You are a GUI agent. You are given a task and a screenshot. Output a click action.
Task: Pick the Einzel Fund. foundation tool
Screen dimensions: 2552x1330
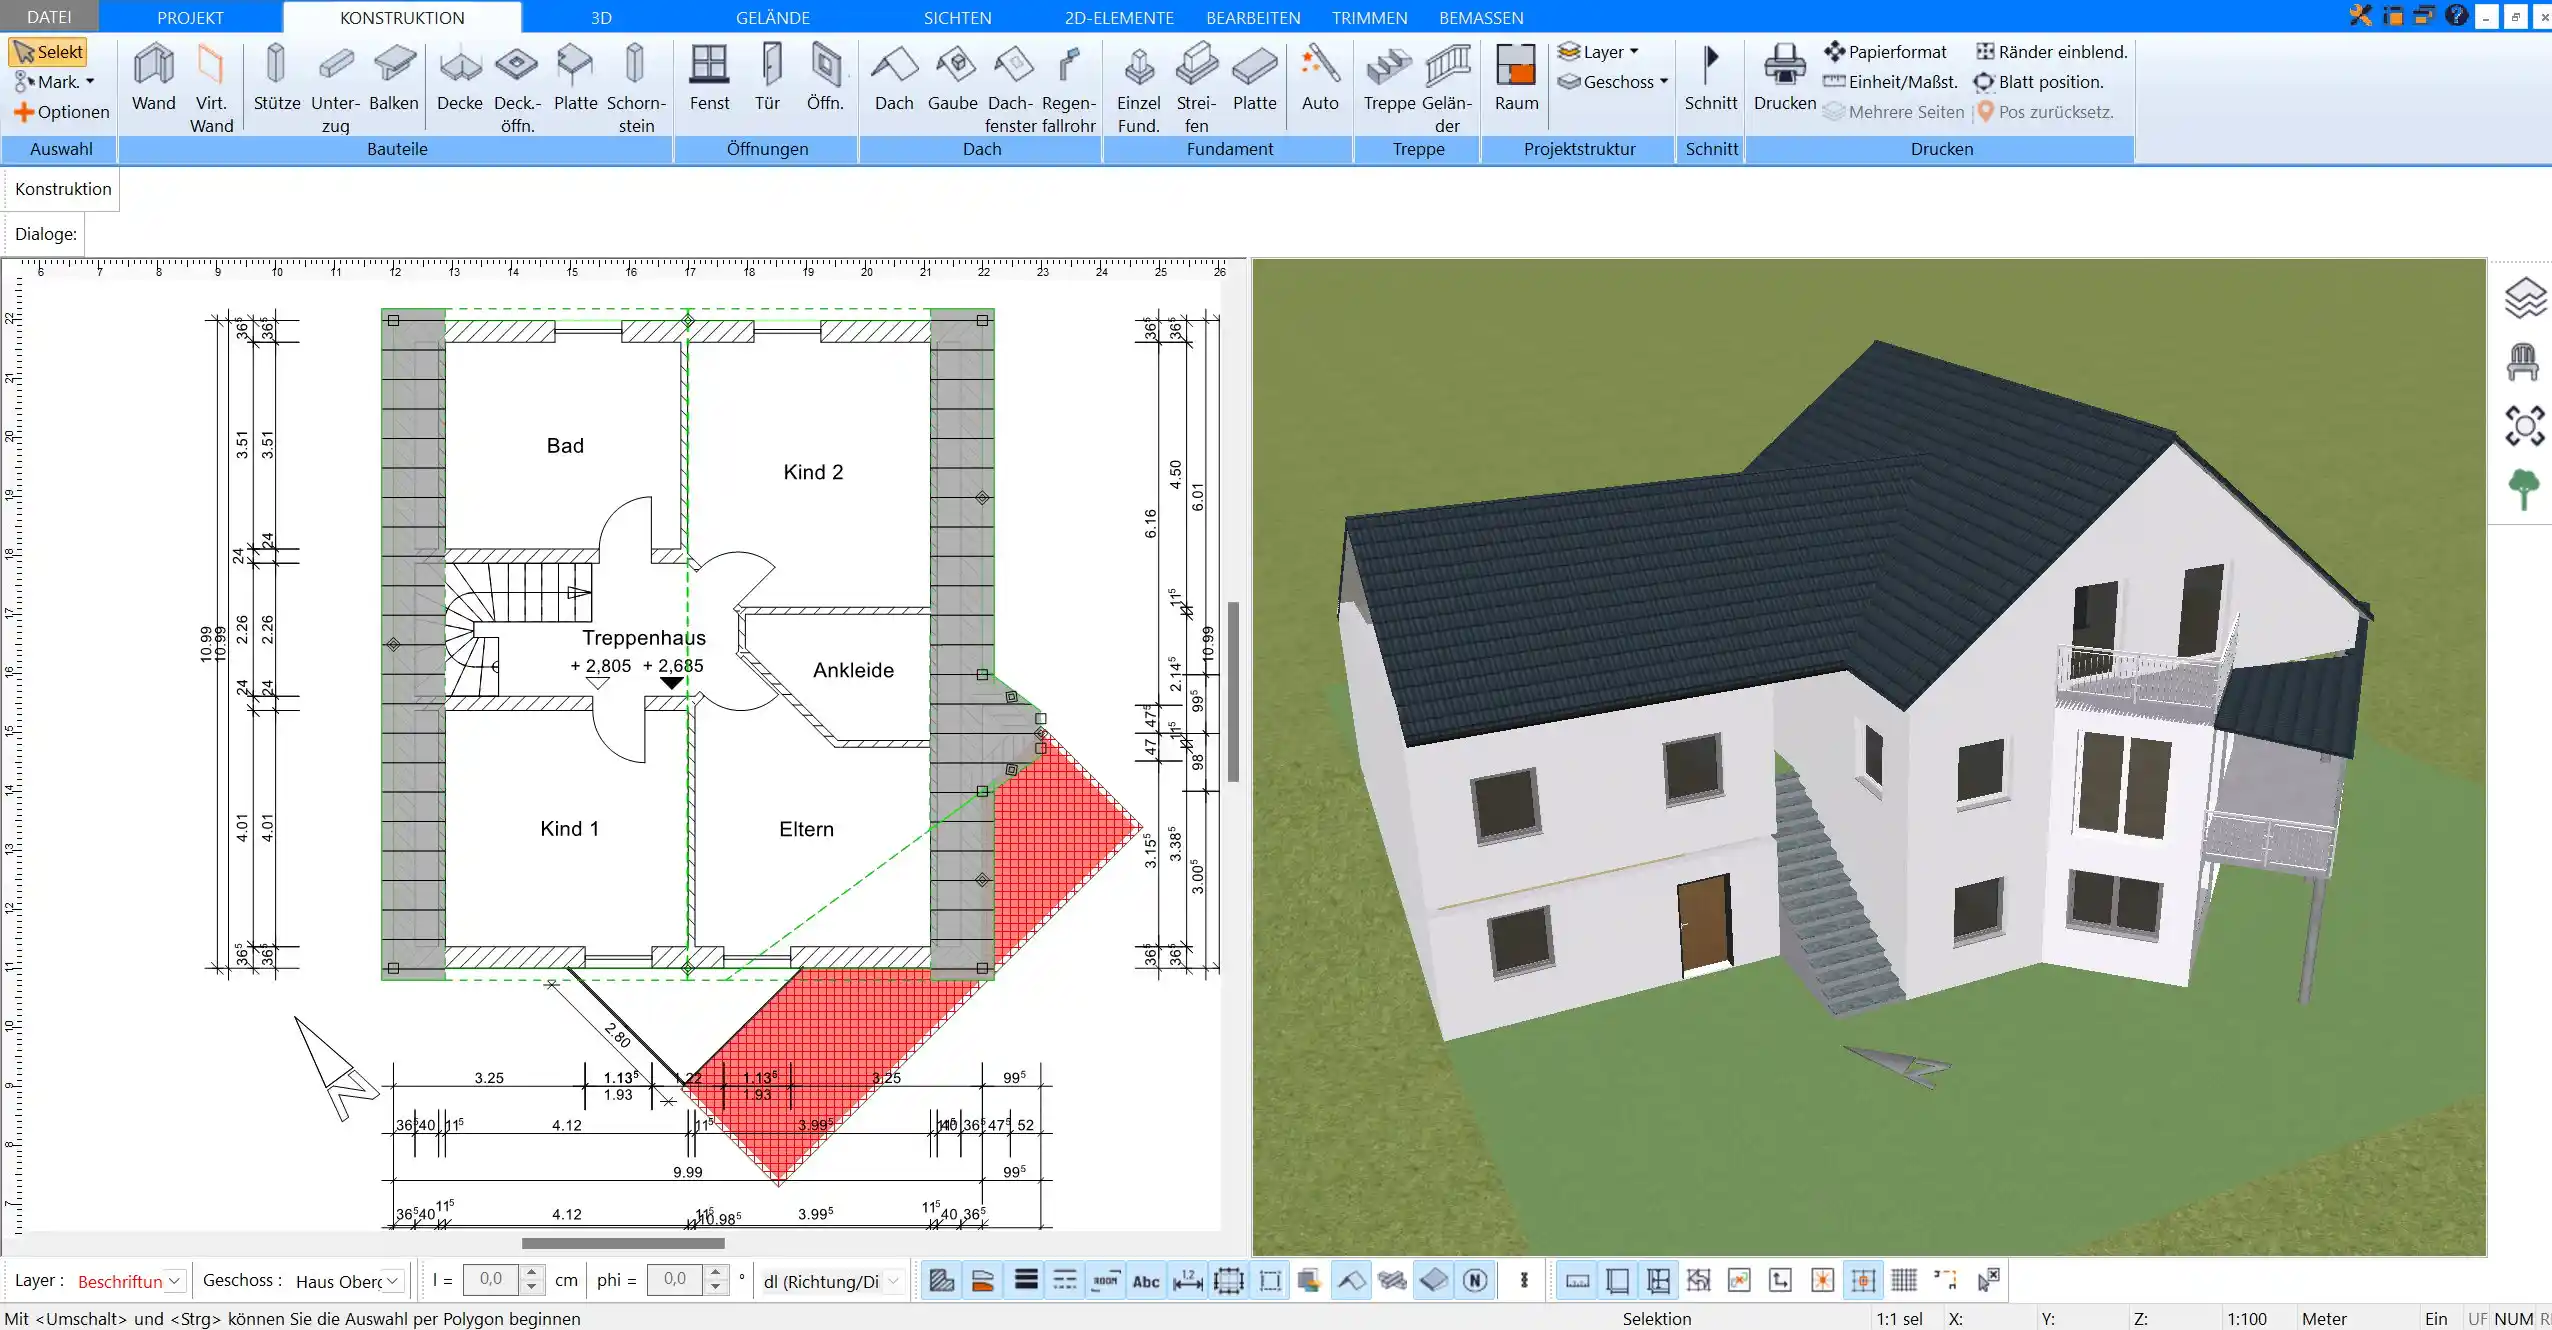1138,88
